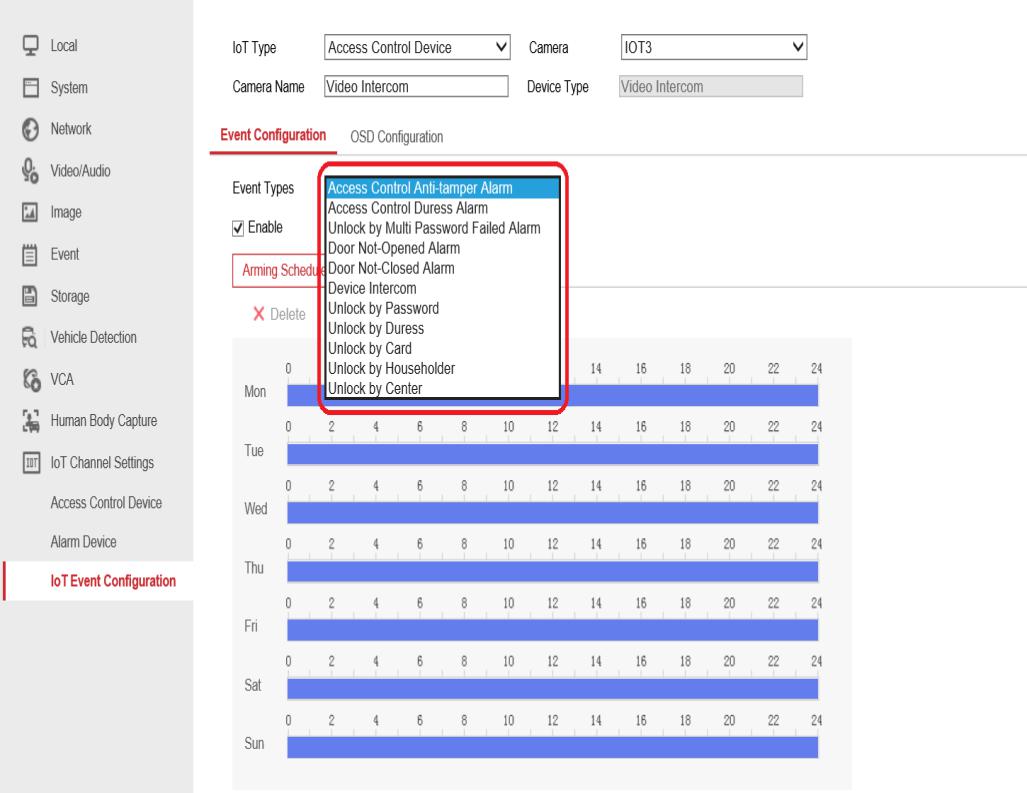1027x793 pixels.
Task: Click the Camera Name input field
Action: [x=416, y=87]
